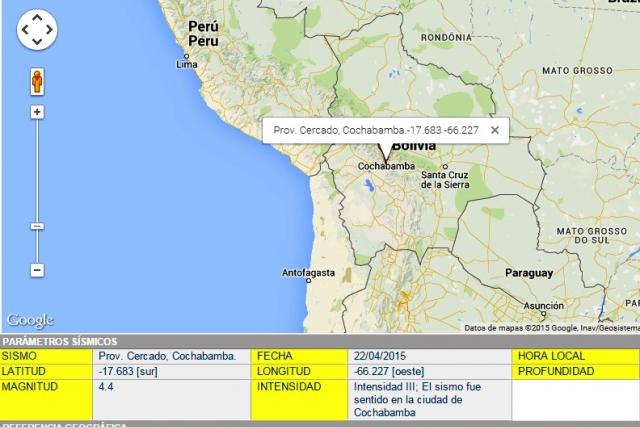Click the upper MATO GROSSO region label

577,71
